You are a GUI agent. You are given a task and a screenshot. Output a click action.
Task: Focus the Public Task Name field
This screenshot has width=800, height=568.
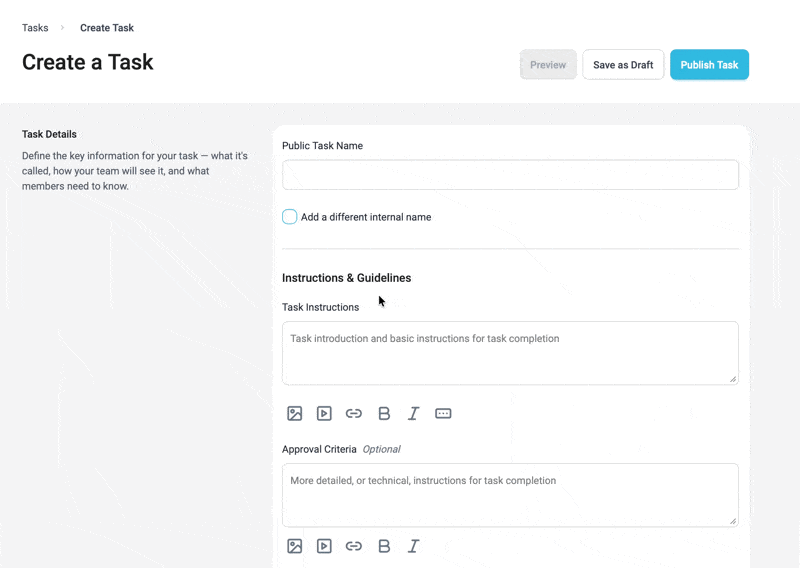pyautogui.click(x=510, y=175)
